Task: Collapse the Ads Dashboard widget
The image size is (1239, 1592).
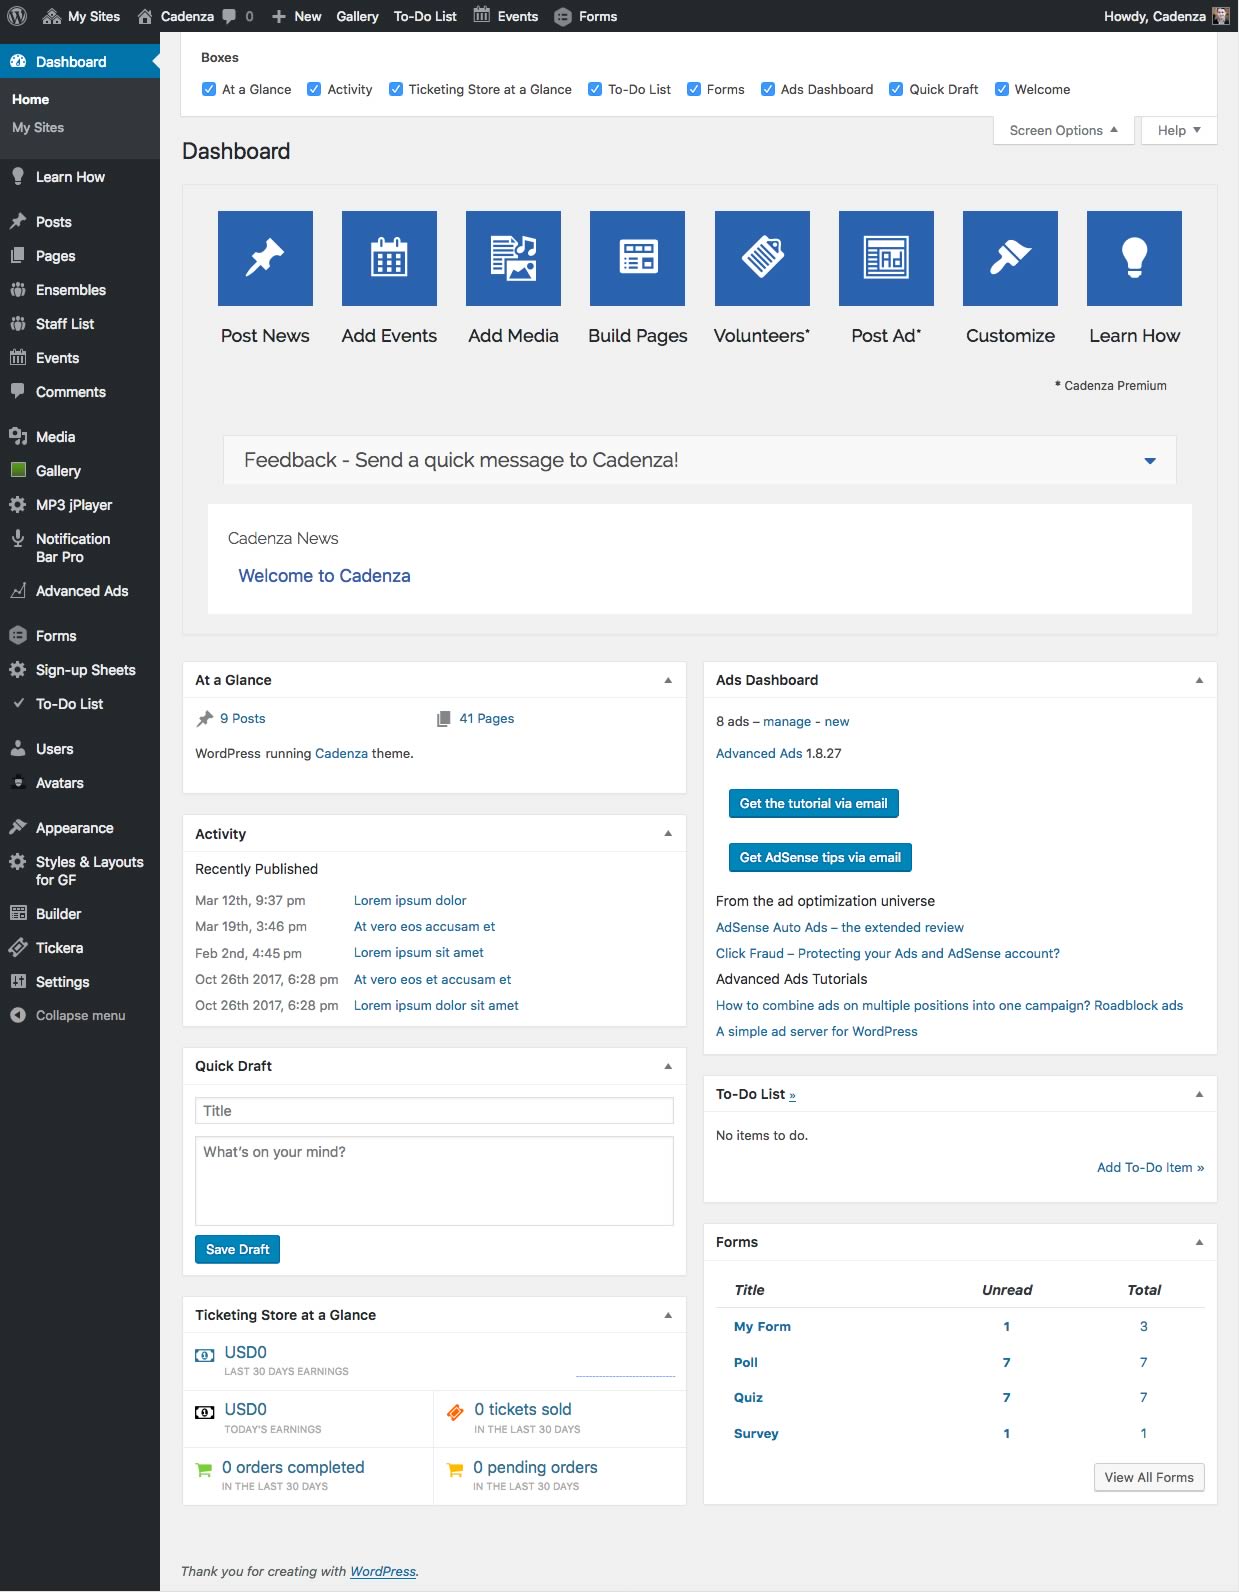Action: coord(1199,680)
